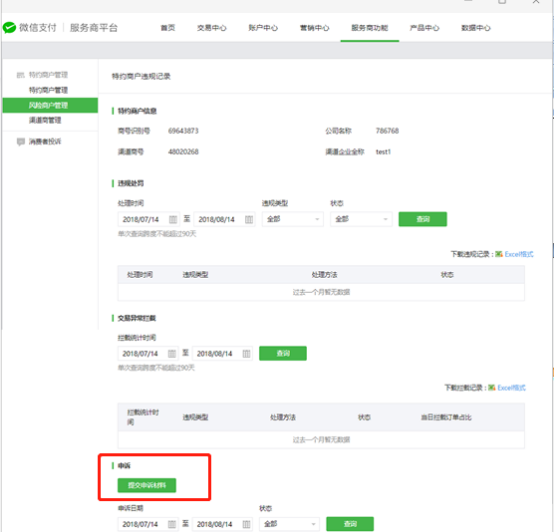Download interception records in Excel format
Screen dimensions: 554x532
tap(511, 388)
